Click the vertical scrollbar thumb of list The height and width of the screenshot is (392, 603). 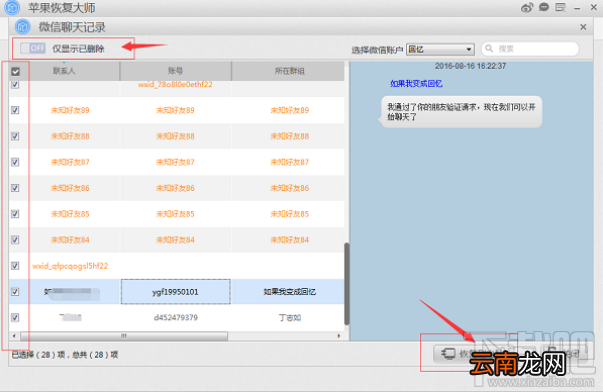pos(346,284)
